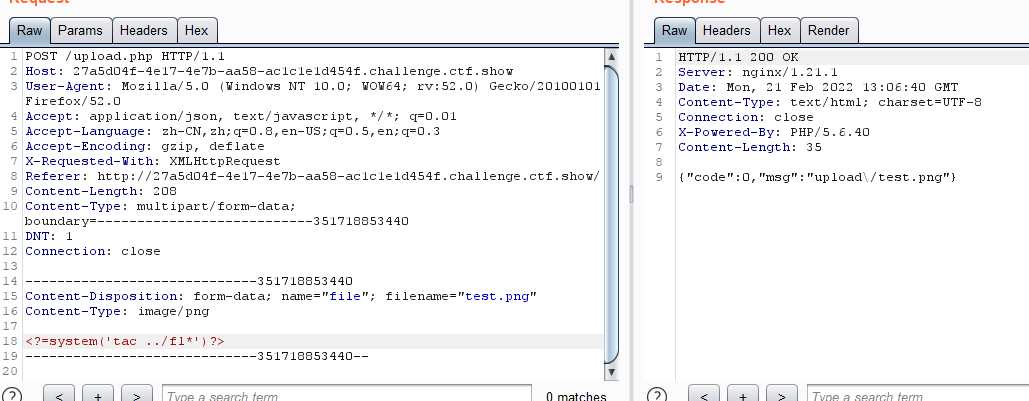Click the Content-Type: image/png line
This screenshot has width=1029, height=401.
117,312
